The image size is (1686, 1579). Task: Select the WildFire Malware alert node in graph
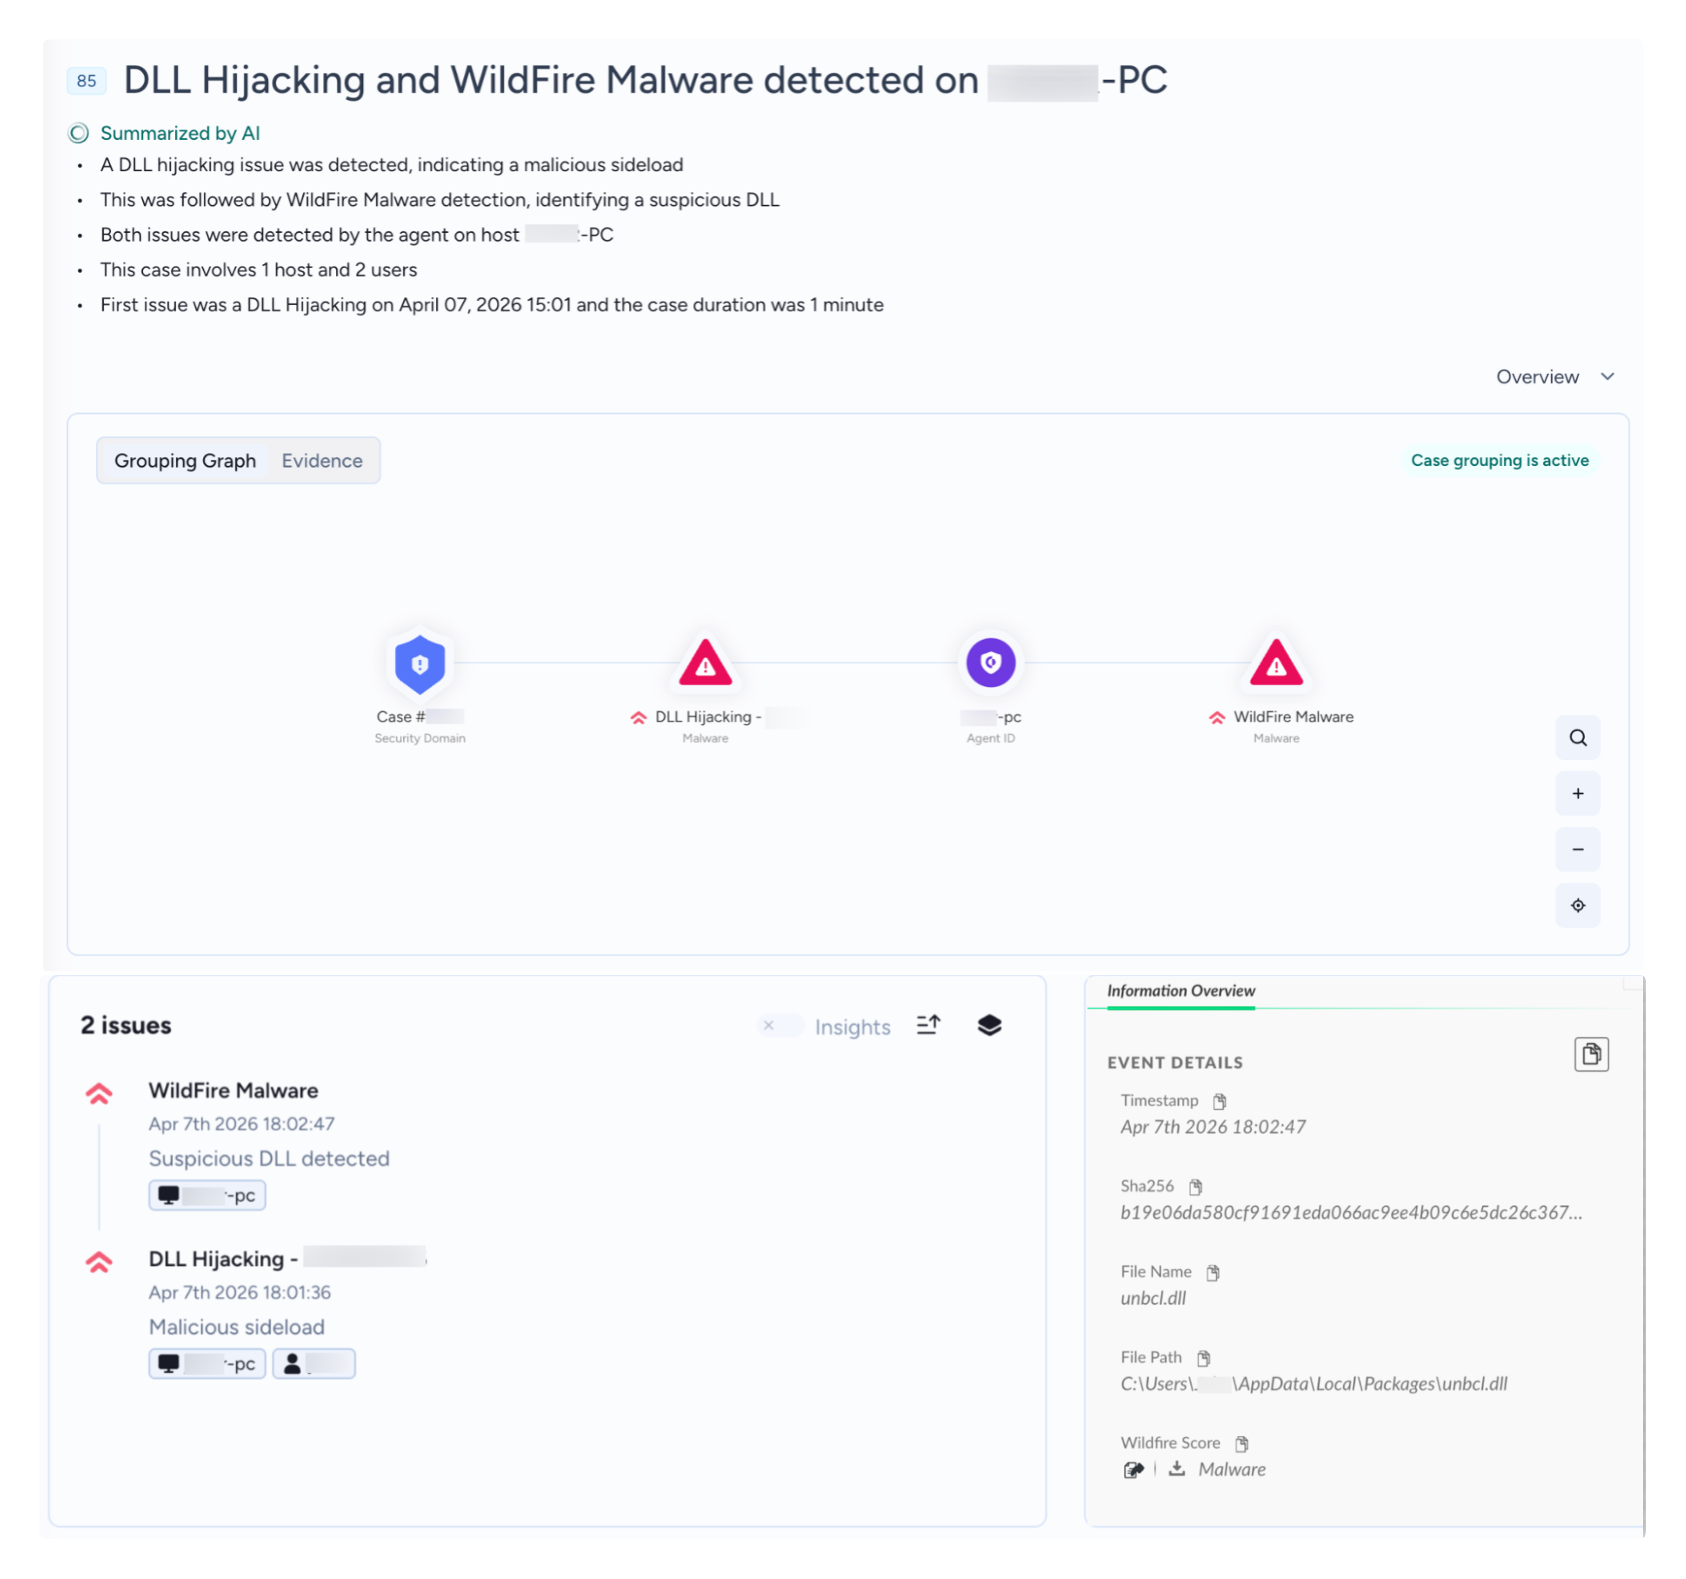point(1276,663)
